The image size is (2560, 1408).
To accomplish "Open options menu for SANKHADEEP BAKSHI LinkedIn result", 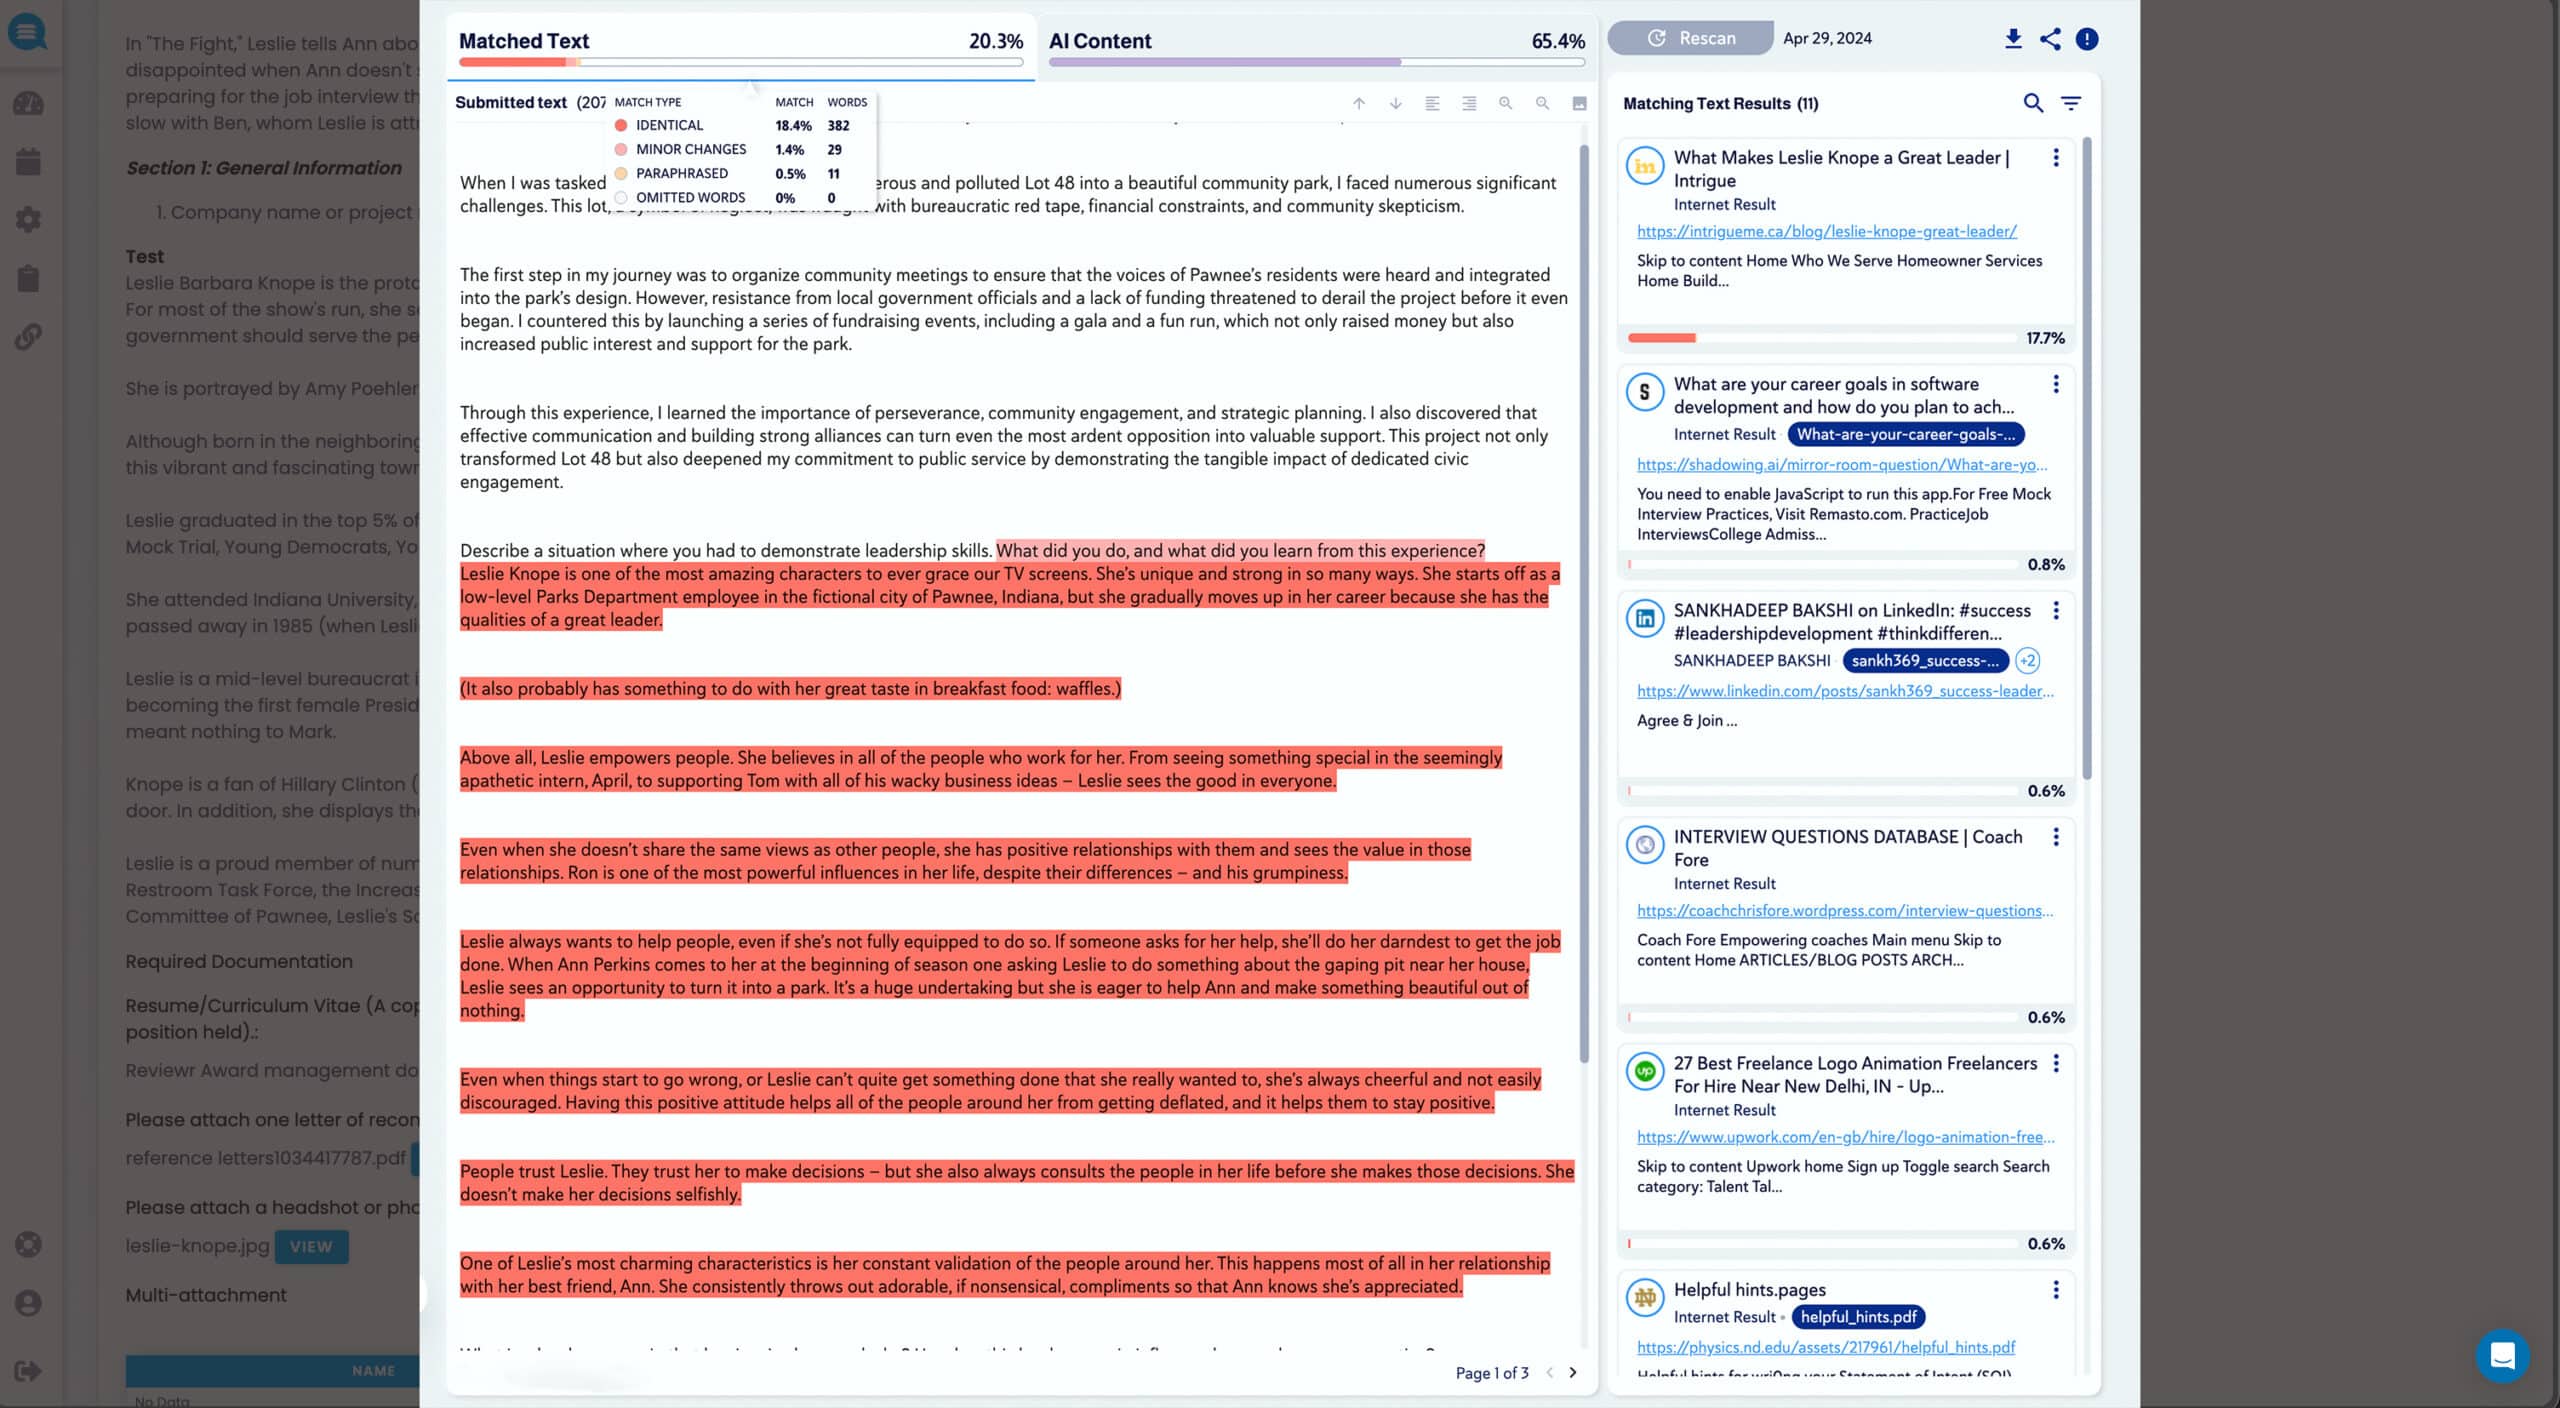I will pyautogui.click(x=2056, y=610).
